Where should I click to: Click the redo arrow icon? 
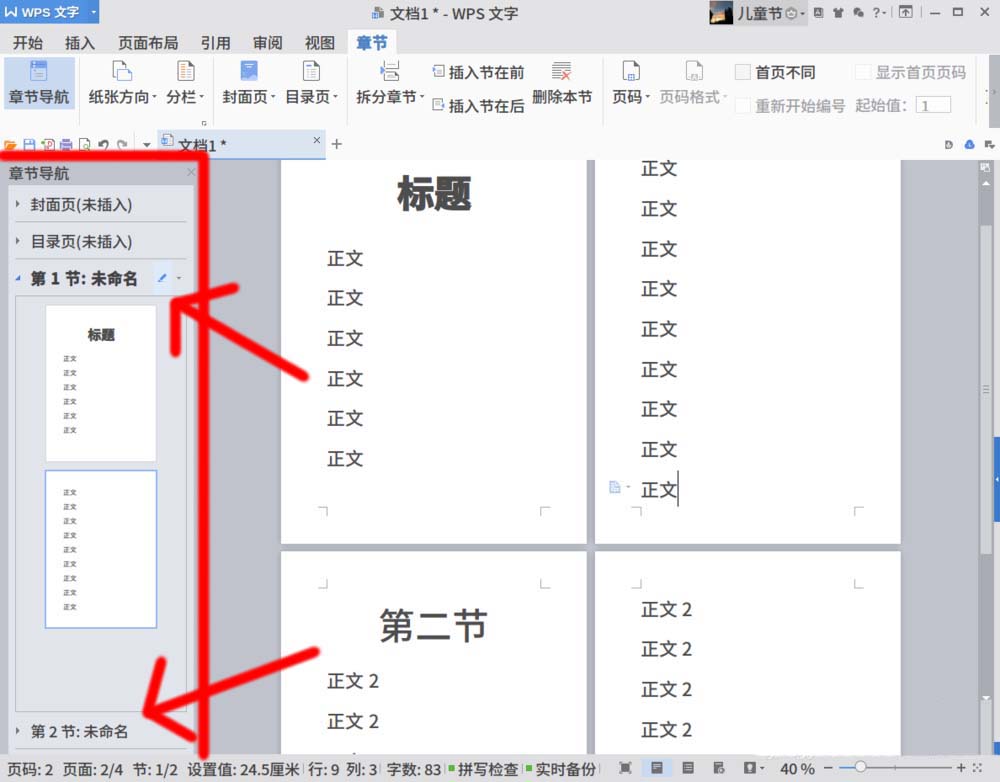pos(122,145)
